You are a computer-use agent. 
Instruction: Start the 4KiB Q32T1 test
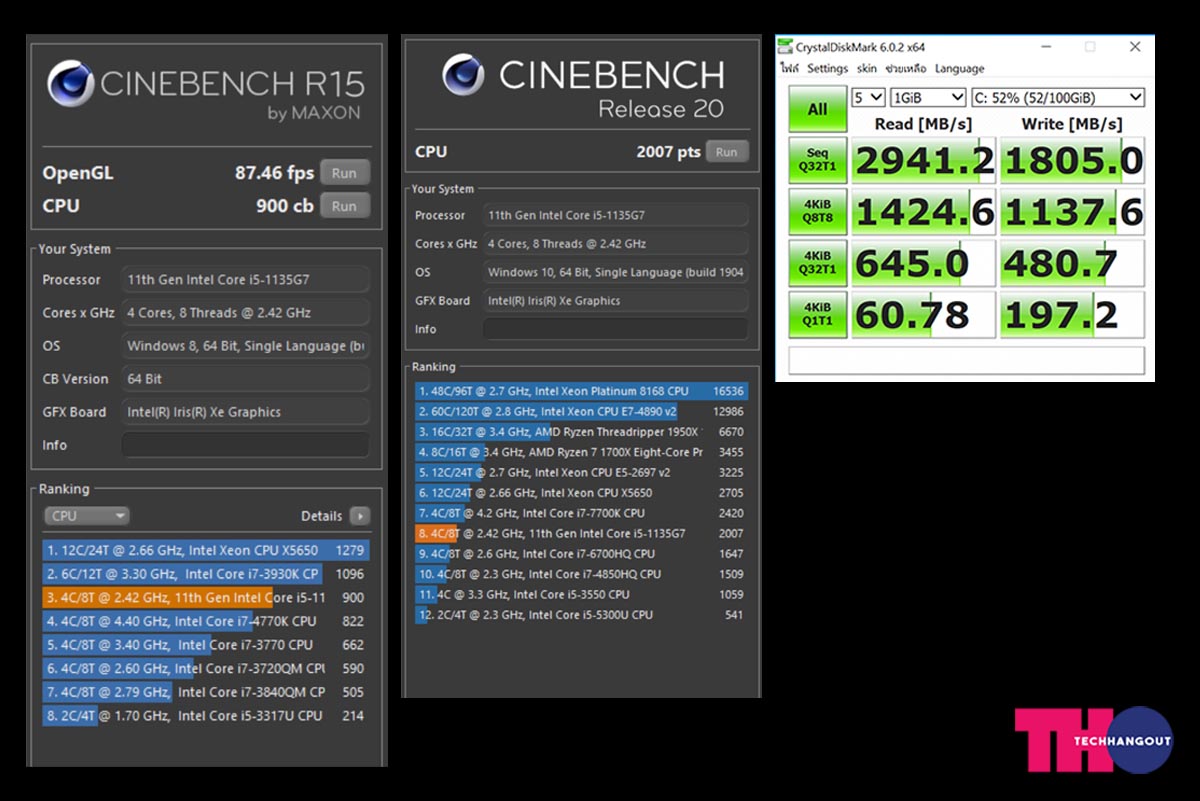pos(818,263)
